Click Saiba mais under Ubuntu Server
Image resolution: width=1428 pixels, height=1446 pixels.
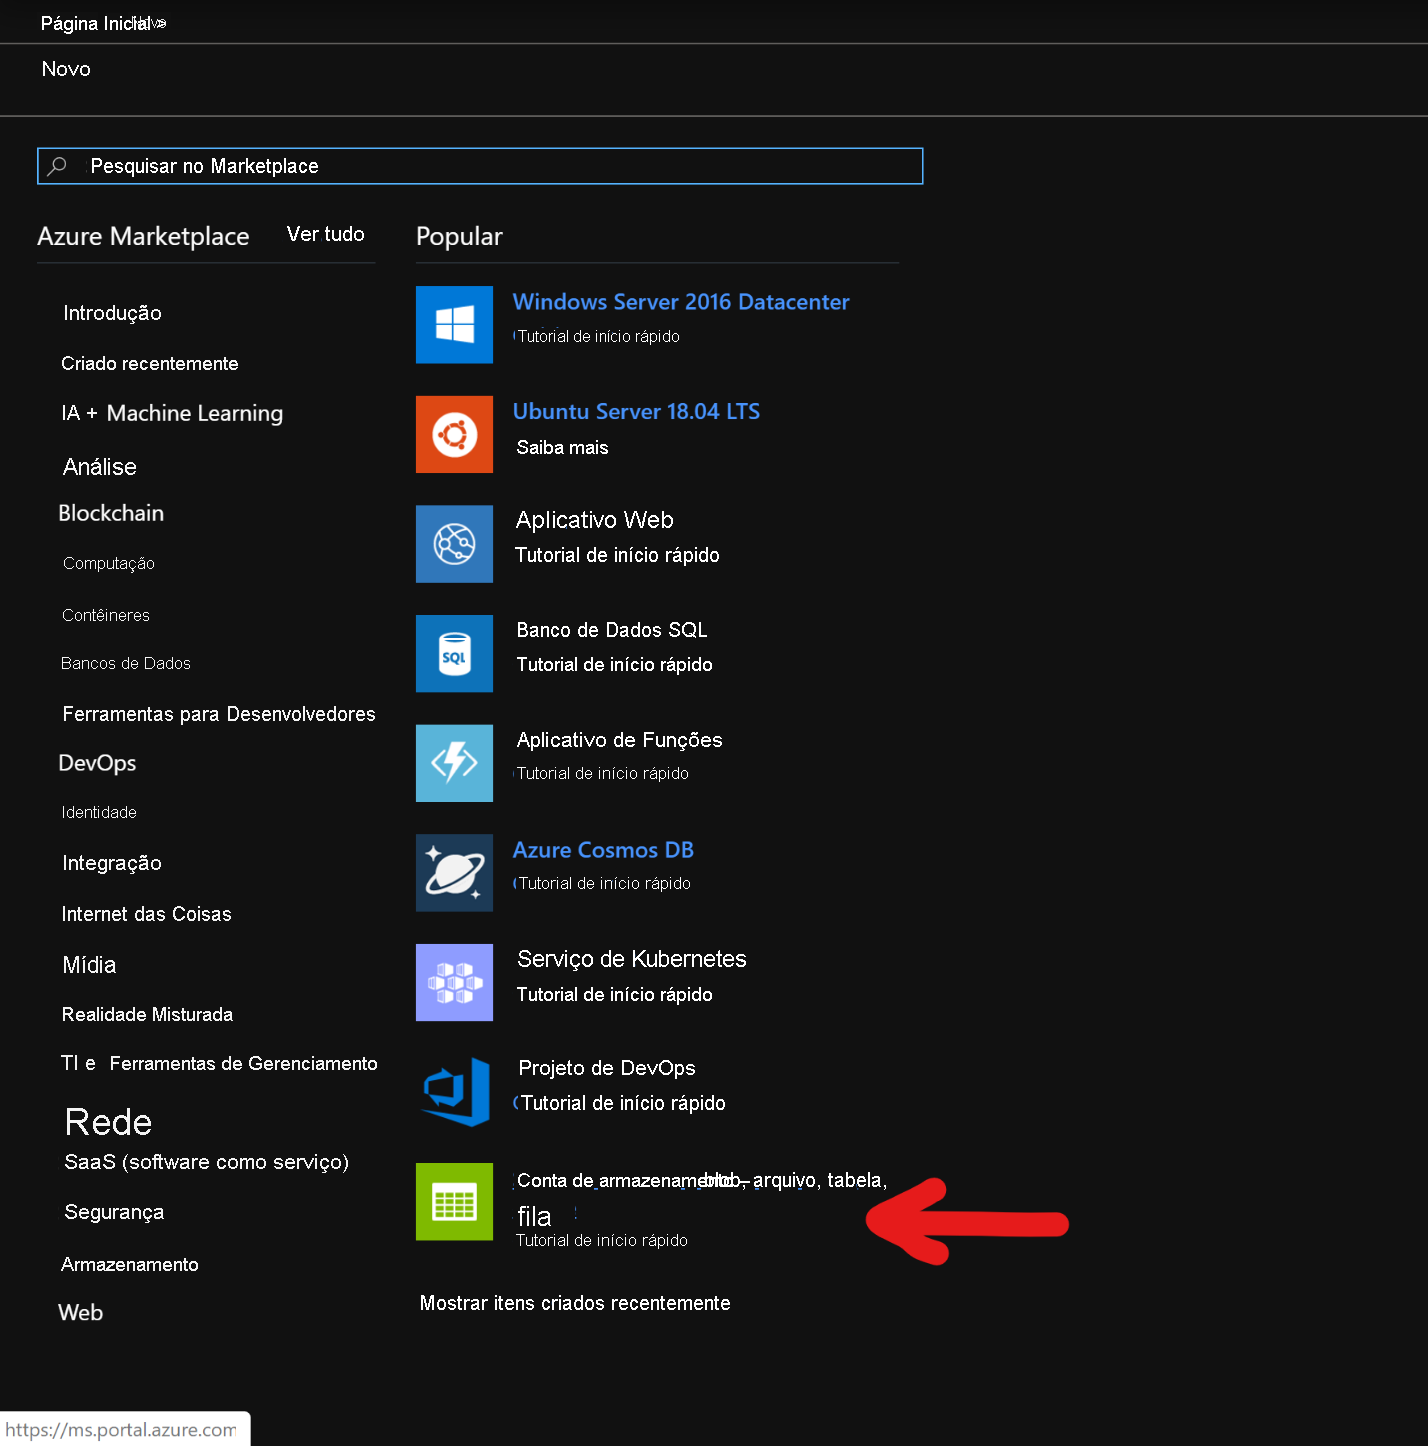[x=562, y=448]
